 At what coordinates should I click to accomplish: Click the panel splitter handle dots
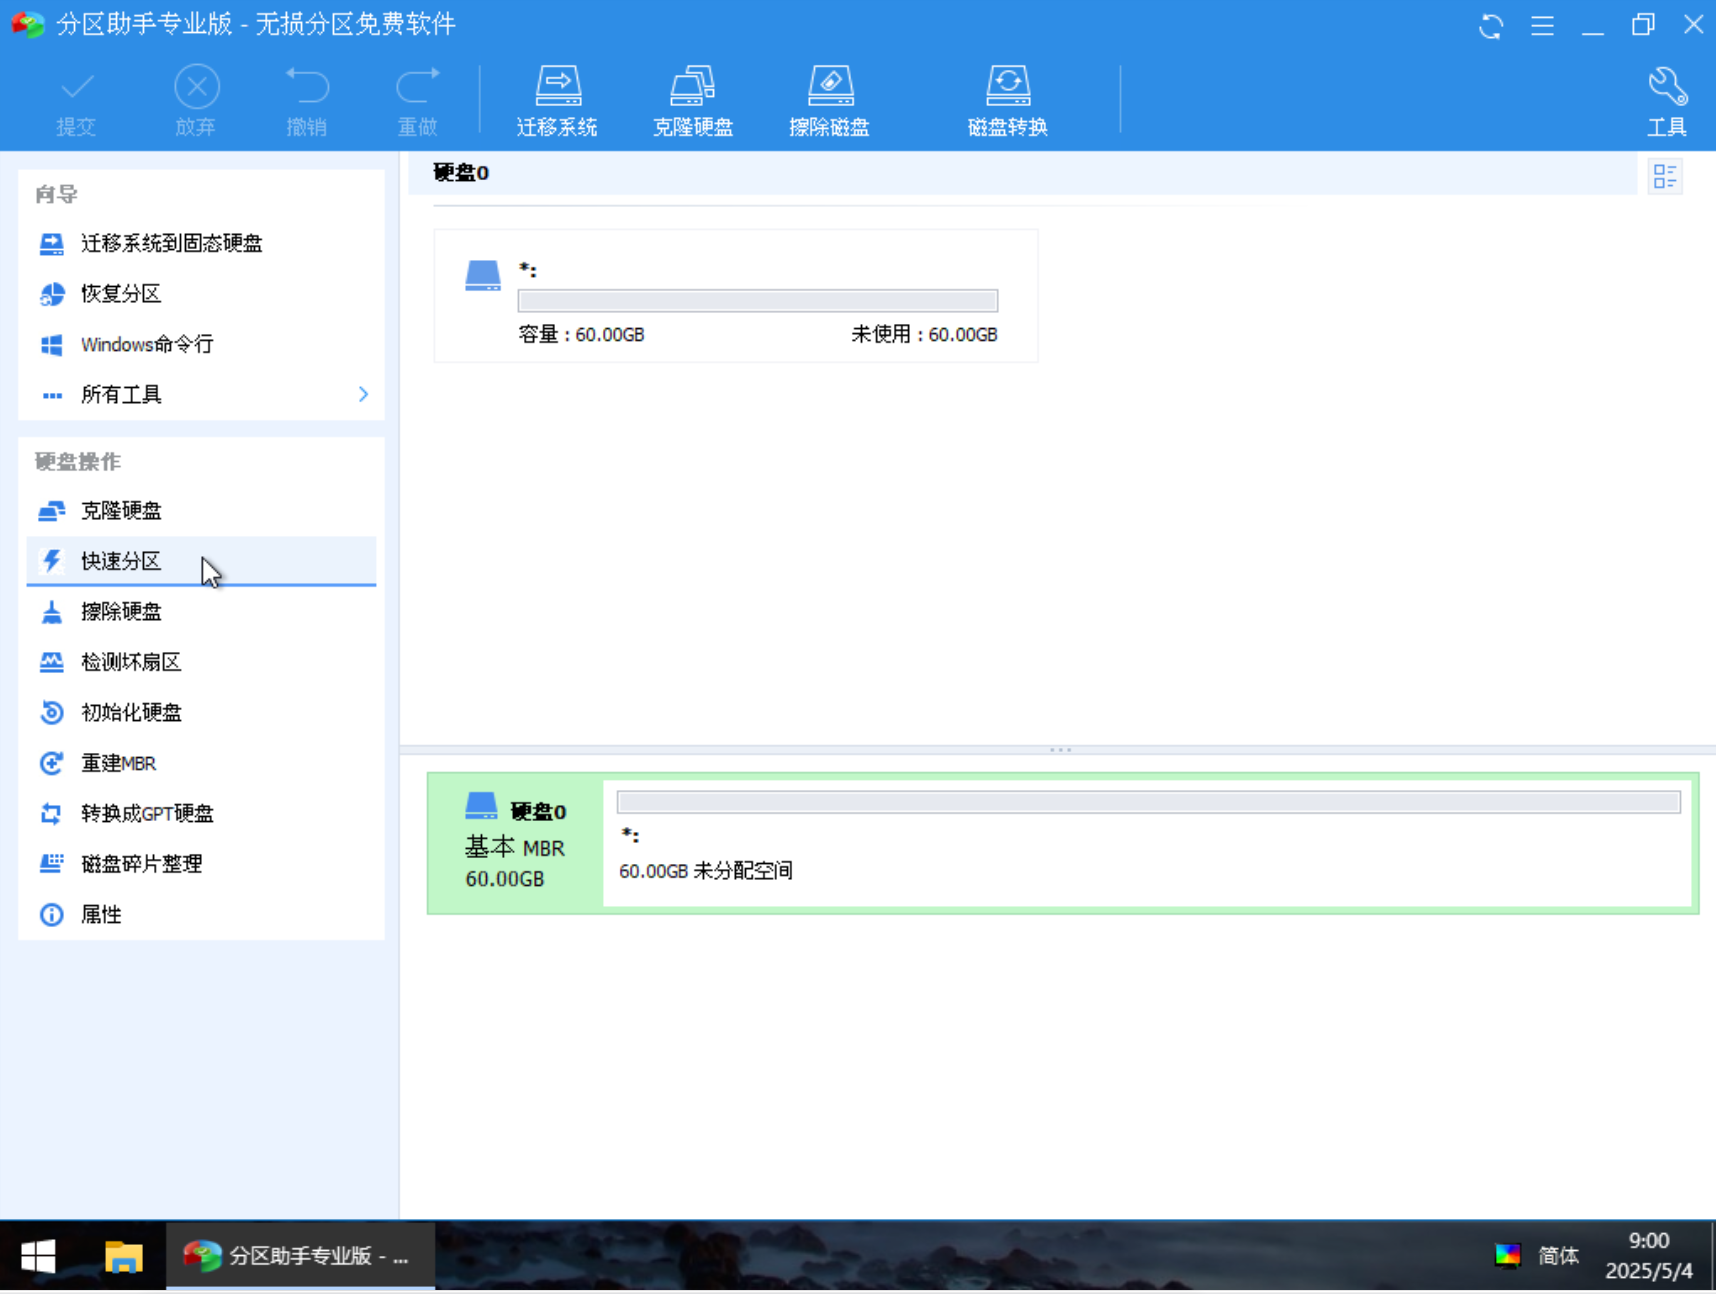pos(1061,749)
